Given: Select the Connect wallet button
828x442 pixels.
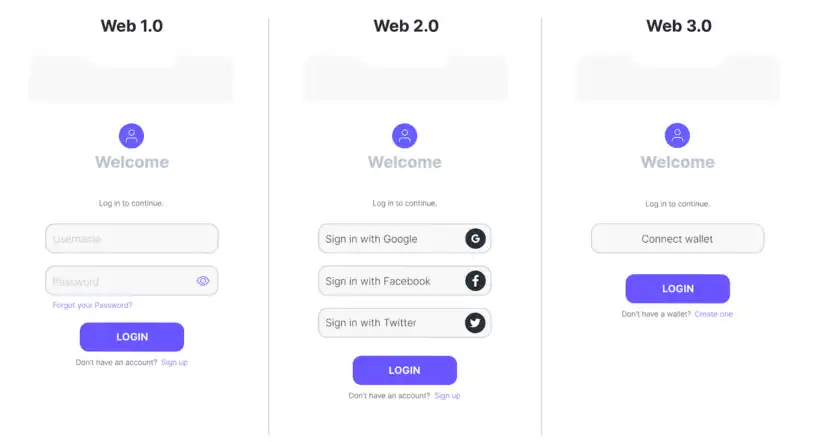Looking at the screenshot, I should [678, 239].
